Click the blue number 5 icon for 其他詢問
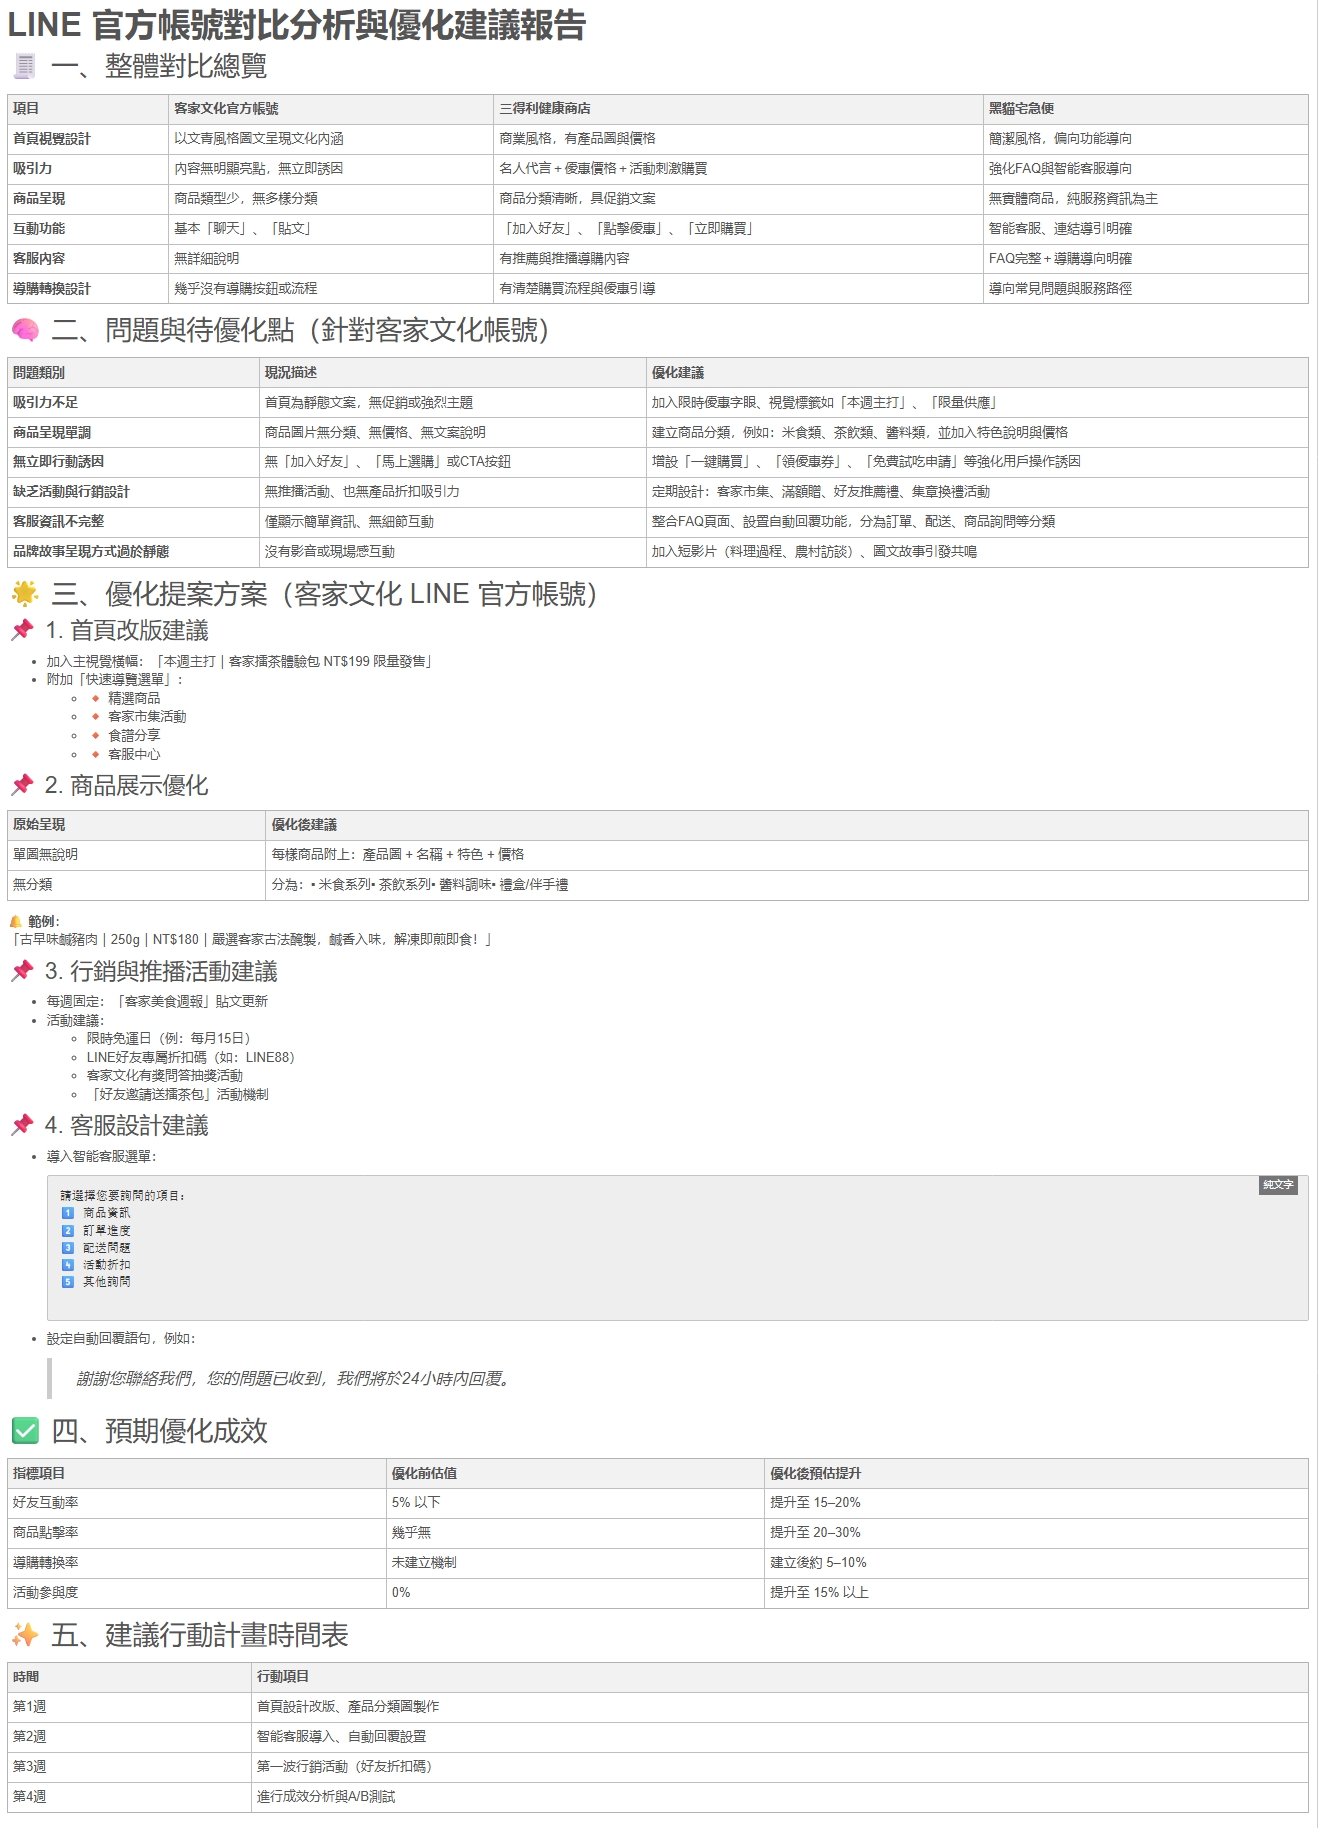The width and height of the screenshot is (1319, 1828). (68, 1282)
